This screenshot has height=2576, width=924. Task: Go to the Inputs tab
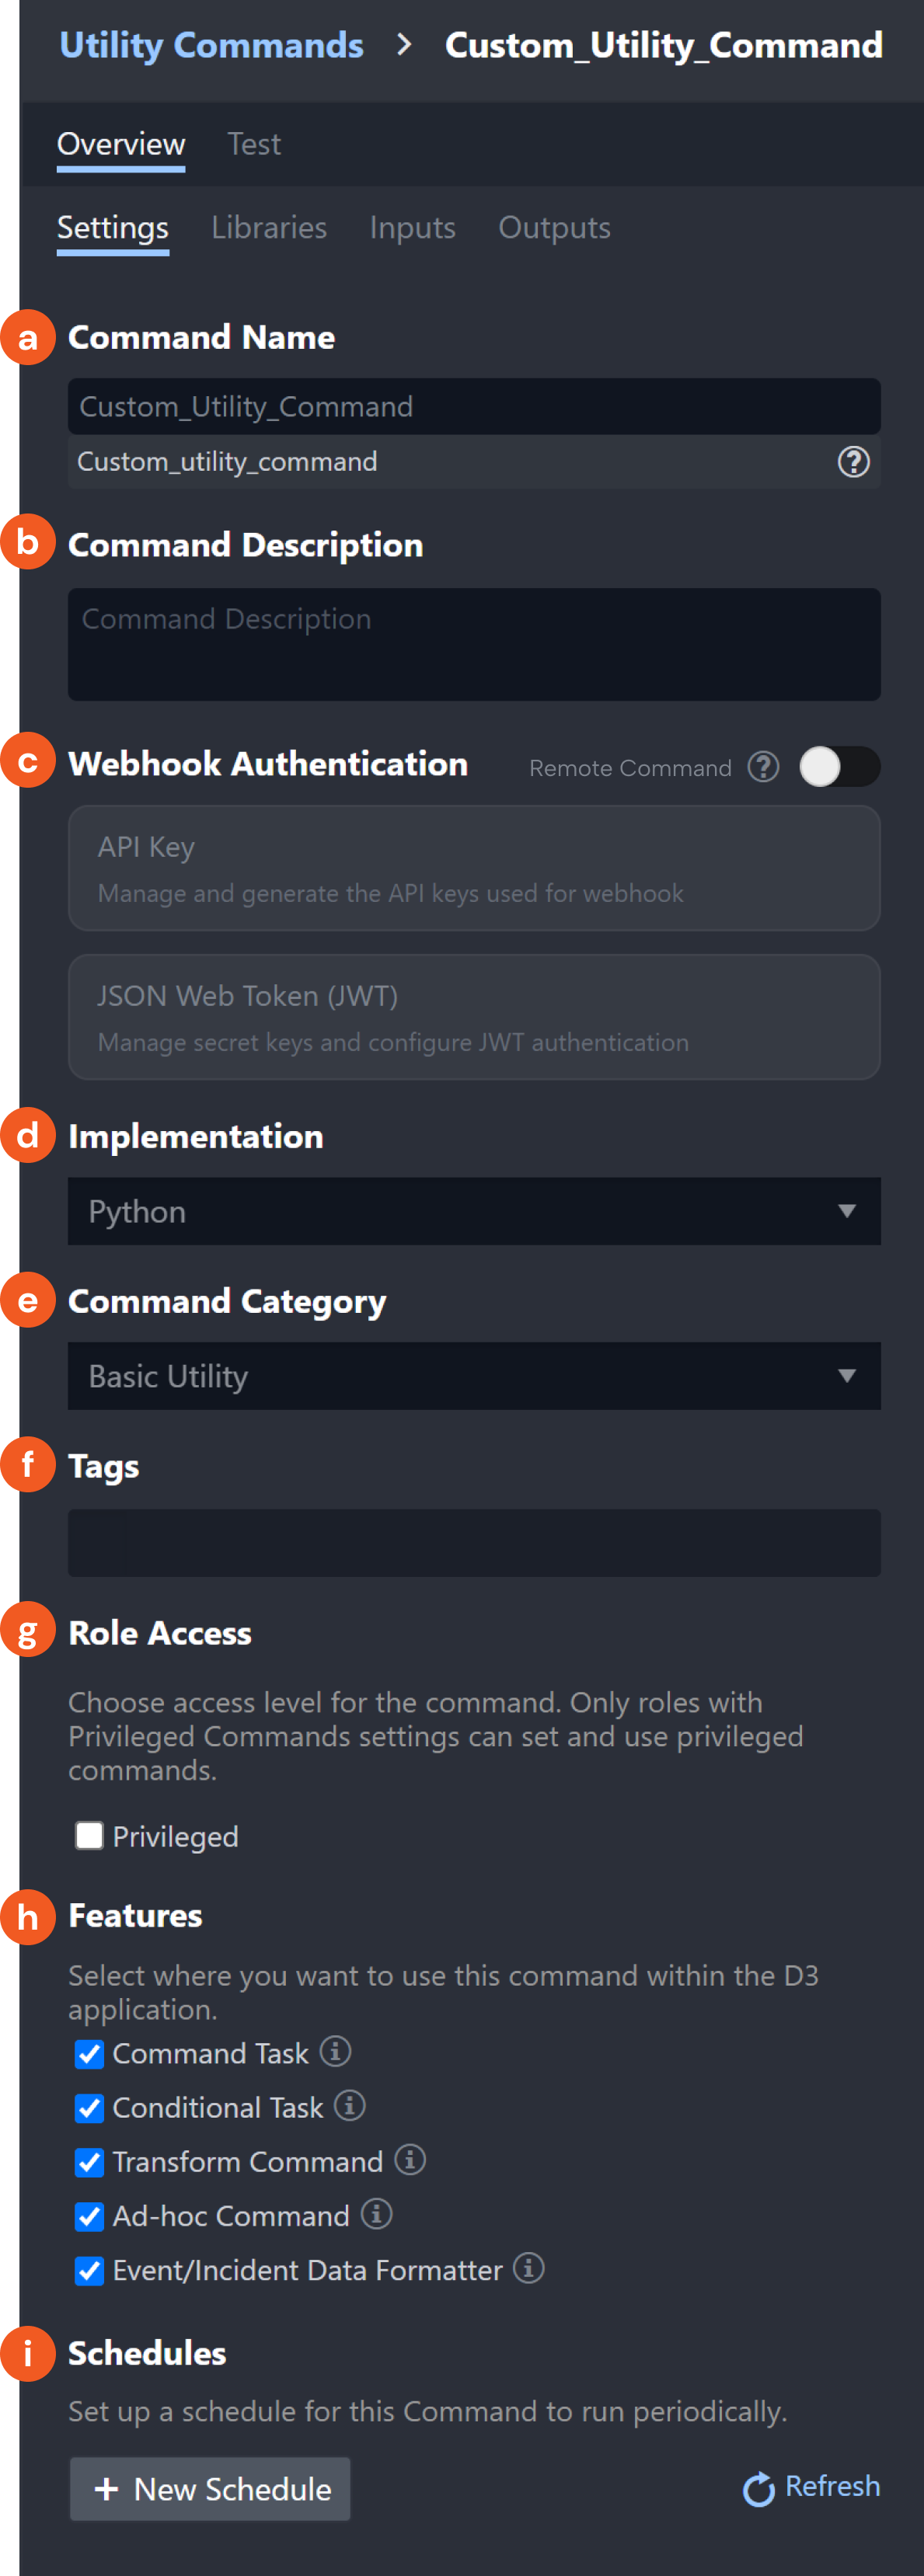point(412,228)
